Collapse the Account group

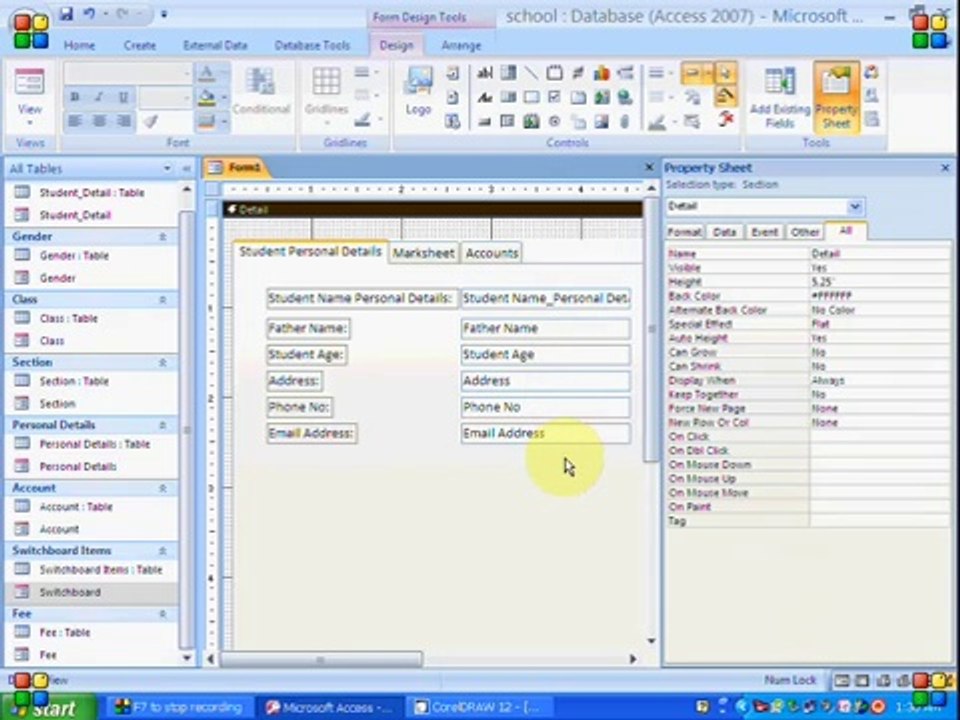pyautogui.click(x=163, y=488)
